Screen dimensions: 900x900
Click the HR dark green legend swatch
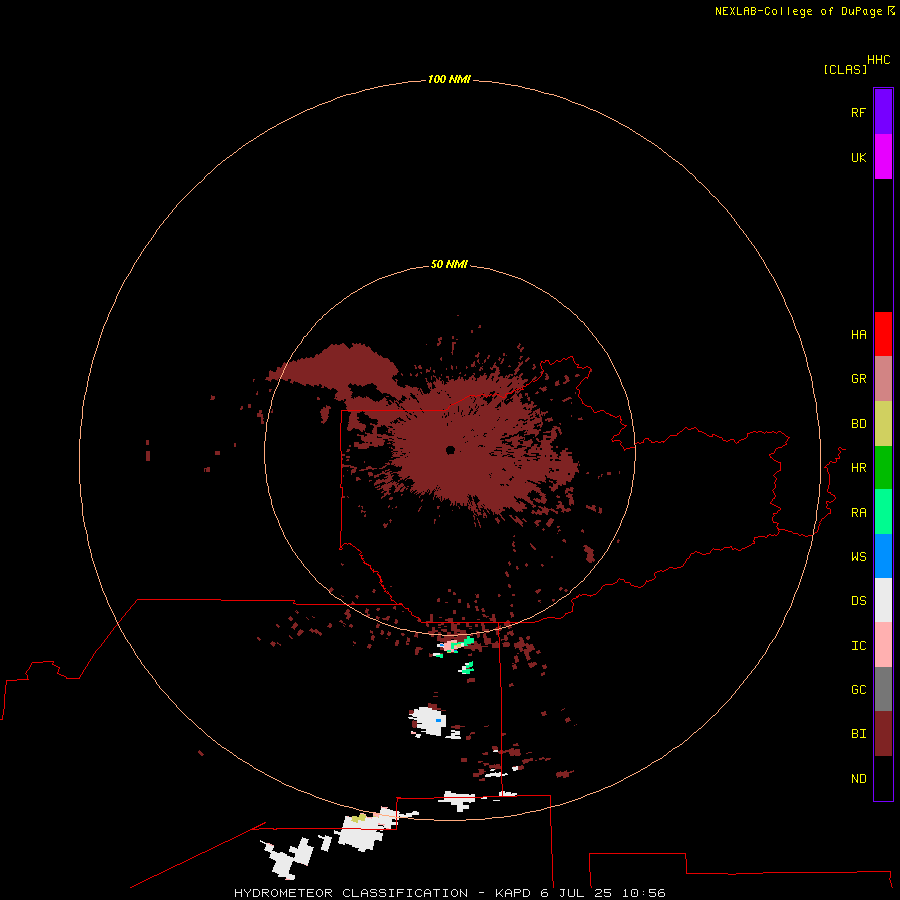(883, 468)
